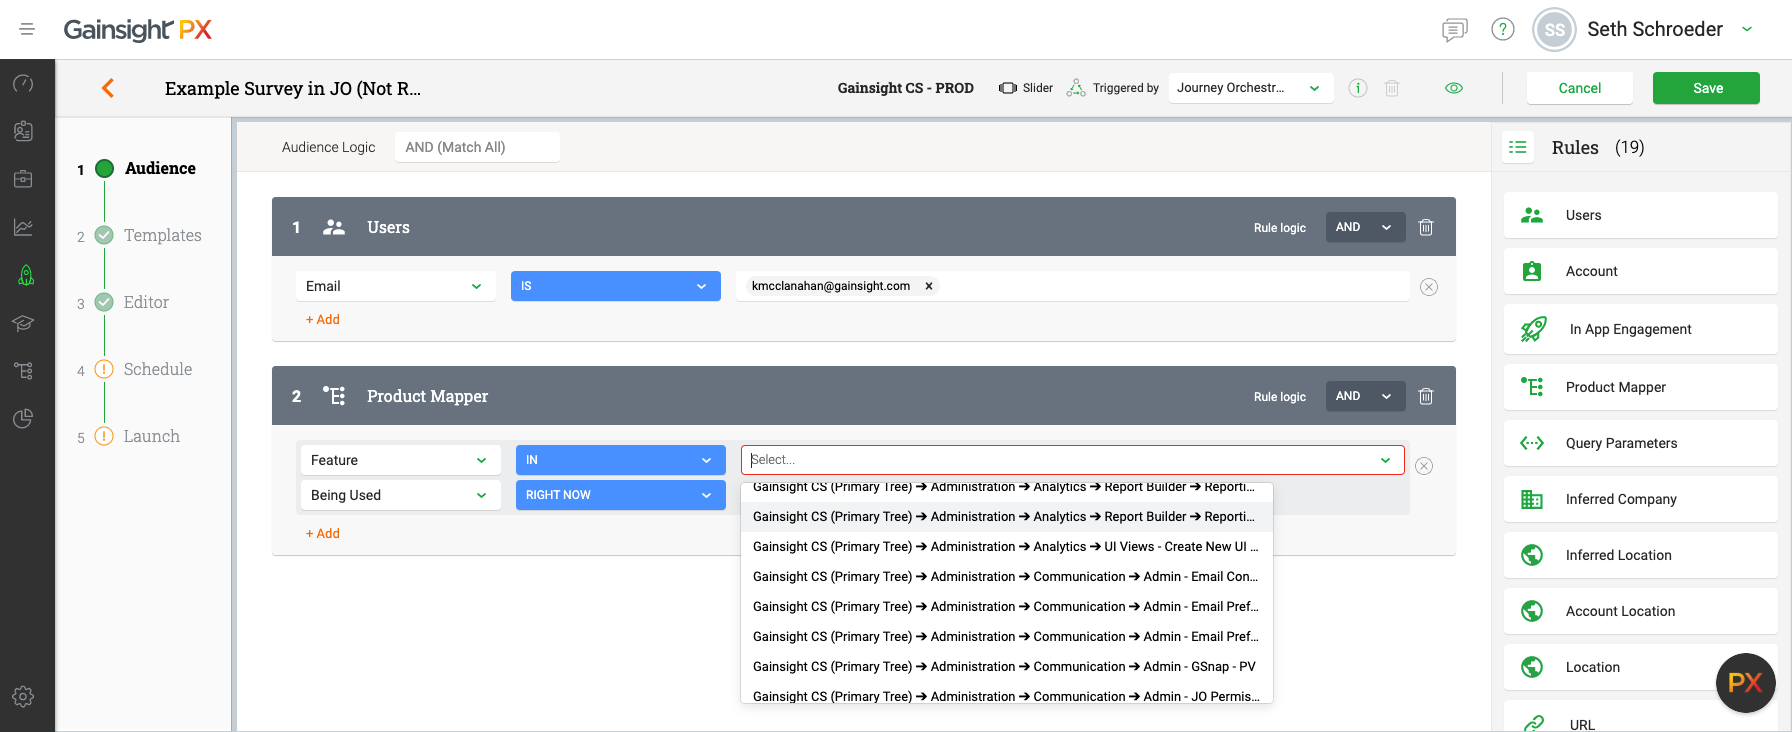Open the floating PX assistant badge
The image size is (1792, 732).
click(x=1745, y=683)
